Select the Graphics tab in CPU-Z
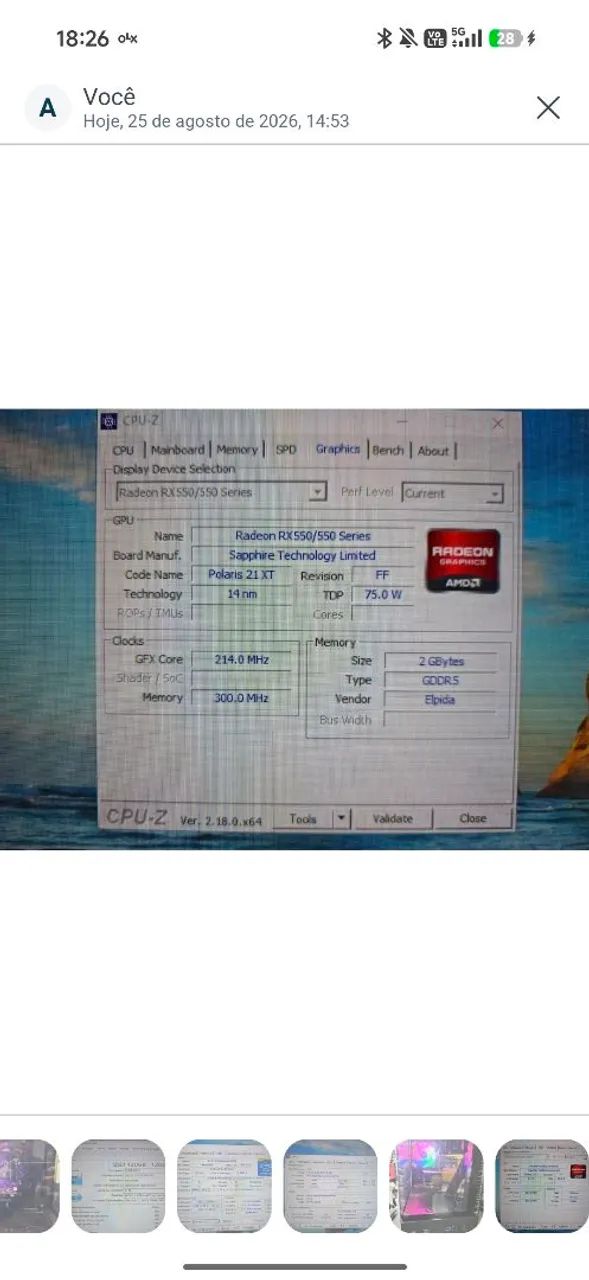 coord(338,449)
